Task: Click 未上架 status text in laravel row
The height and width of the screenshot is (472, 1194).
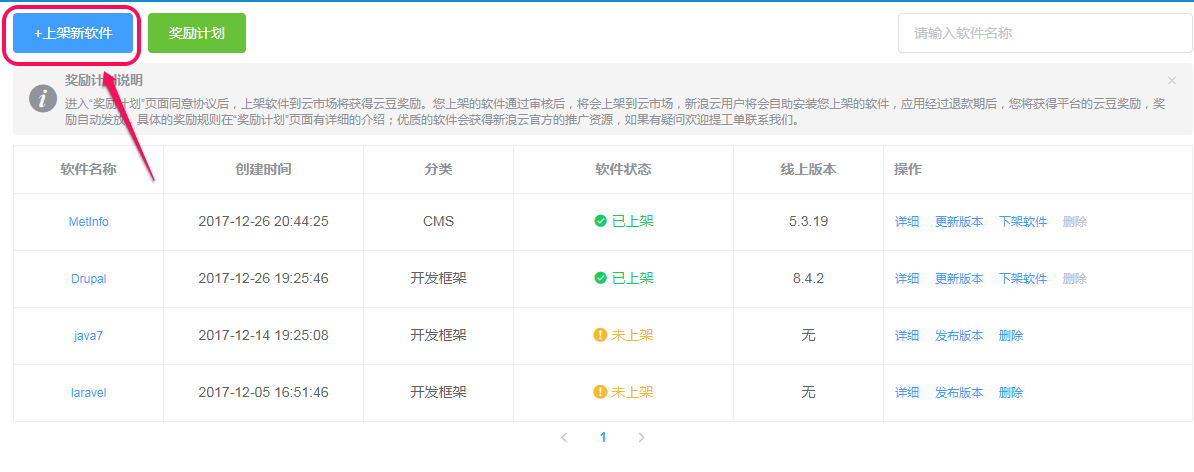Action: click(633, 393)
